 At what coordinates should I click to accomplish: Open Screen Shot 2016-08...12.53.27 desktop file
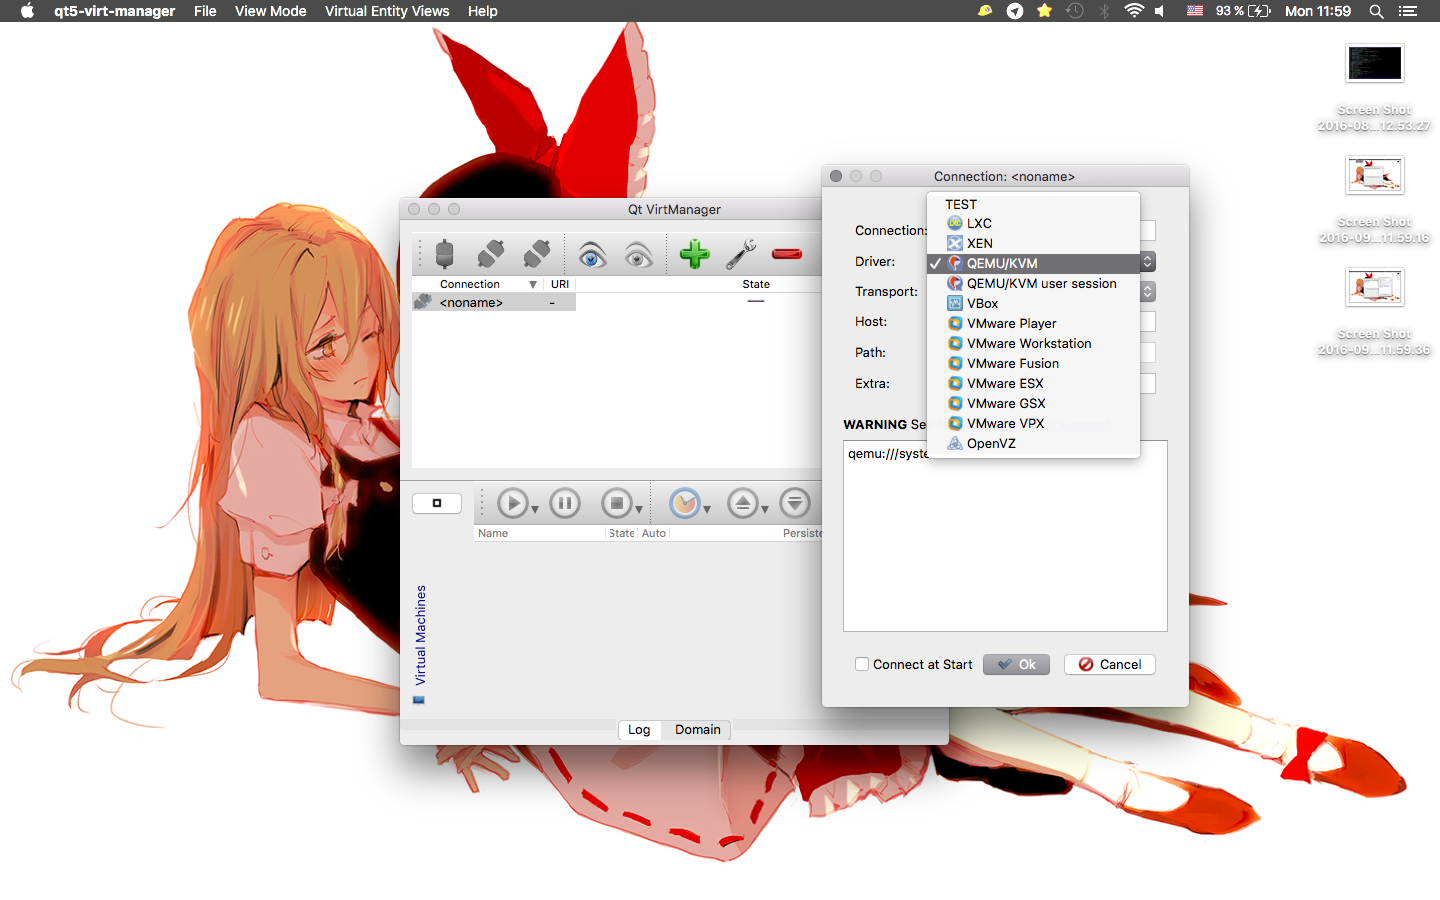click(1374, 88)
